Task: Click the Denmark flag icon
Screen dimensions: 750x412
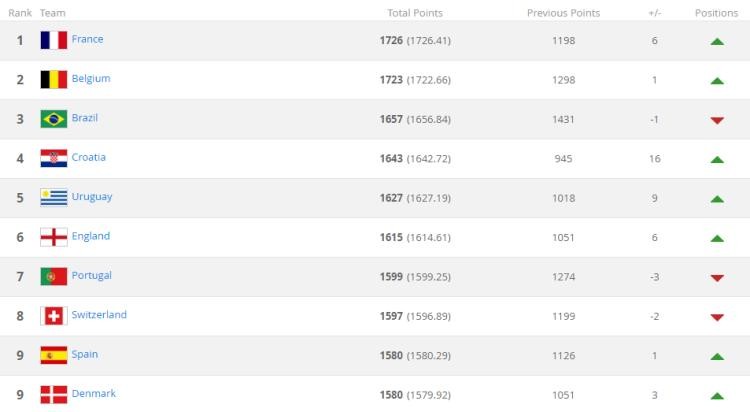Action: point(53,394)
